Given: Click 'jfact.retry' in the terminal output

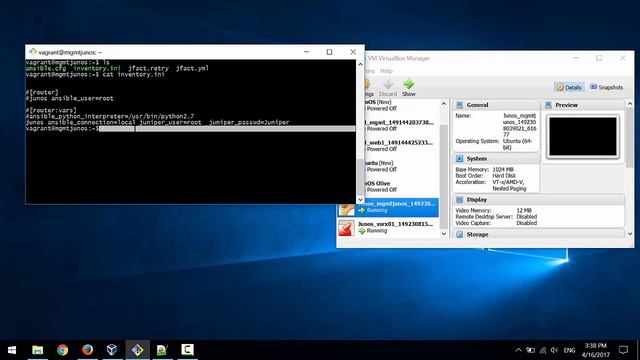Looking at the screenshot, I should 149,69.
